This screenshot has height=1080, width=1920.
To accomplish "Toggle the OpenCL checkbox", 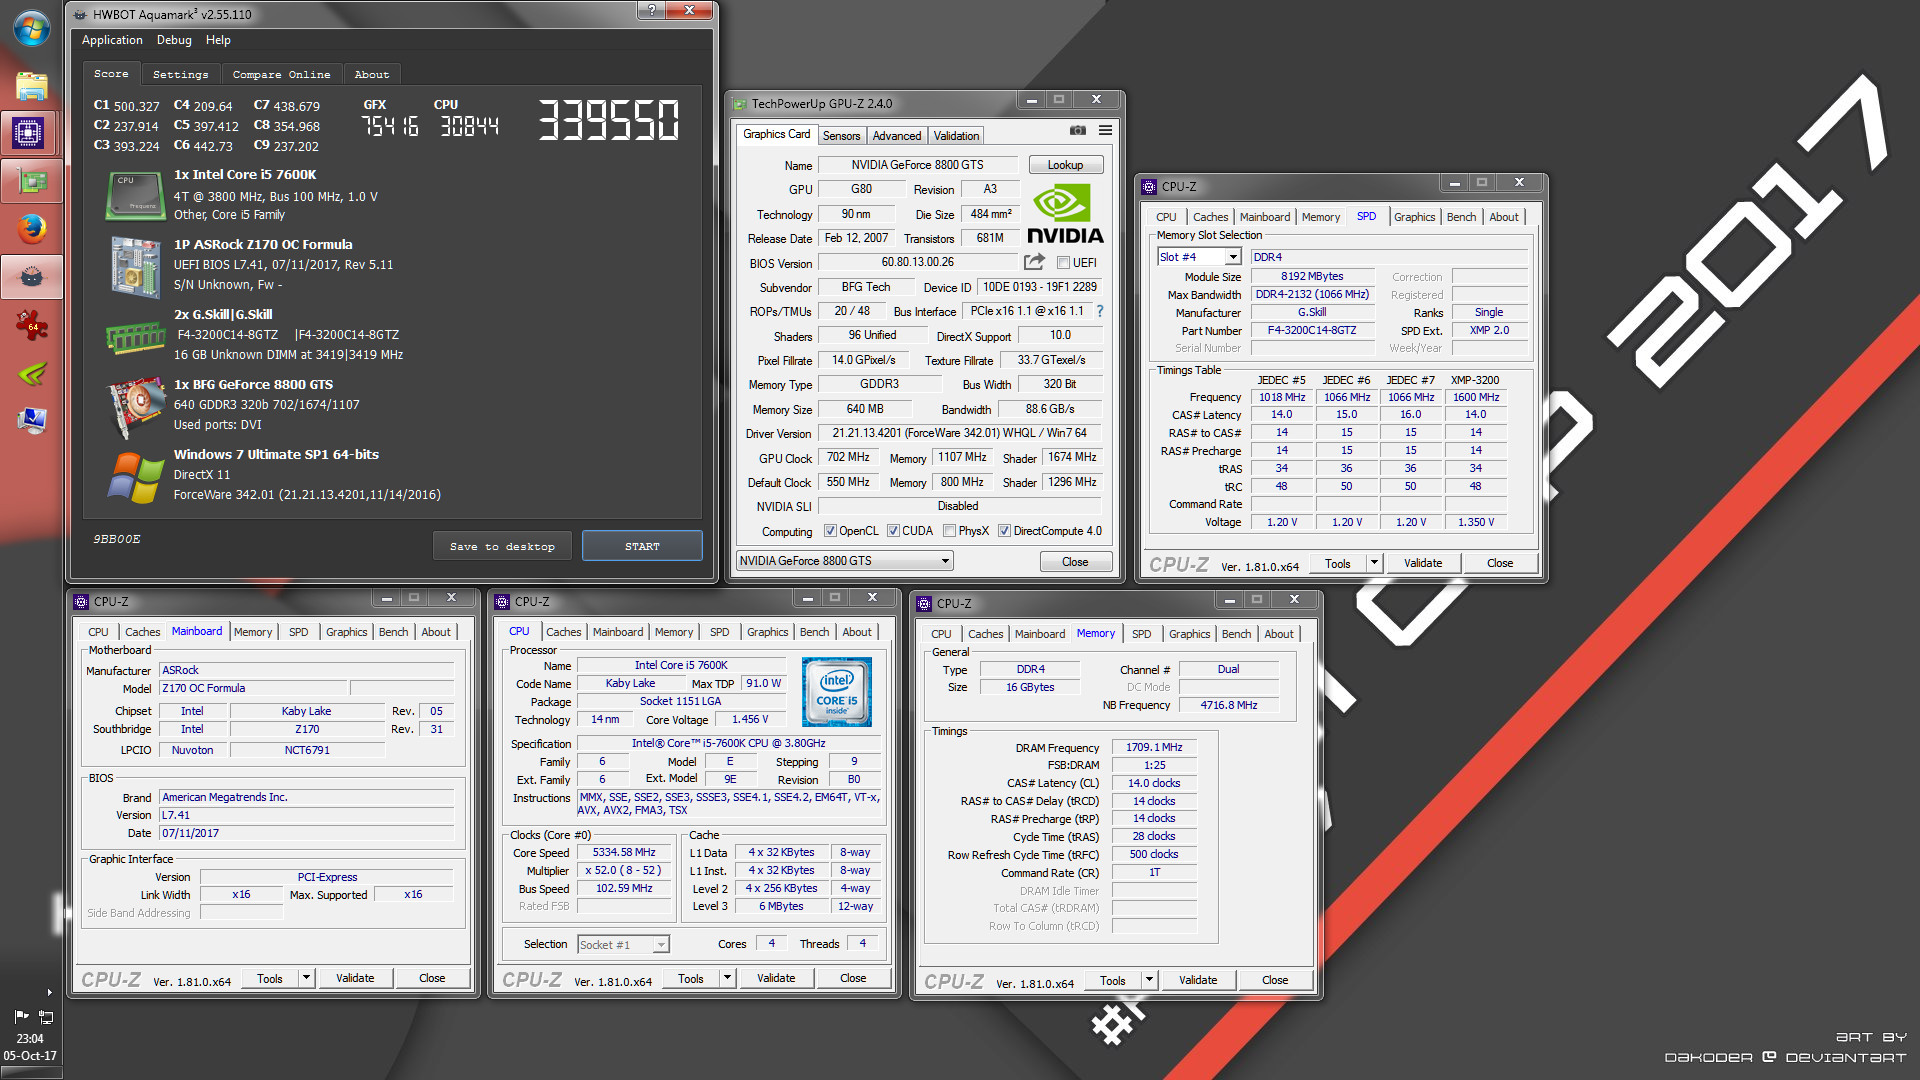I will [x=830, y=531].
